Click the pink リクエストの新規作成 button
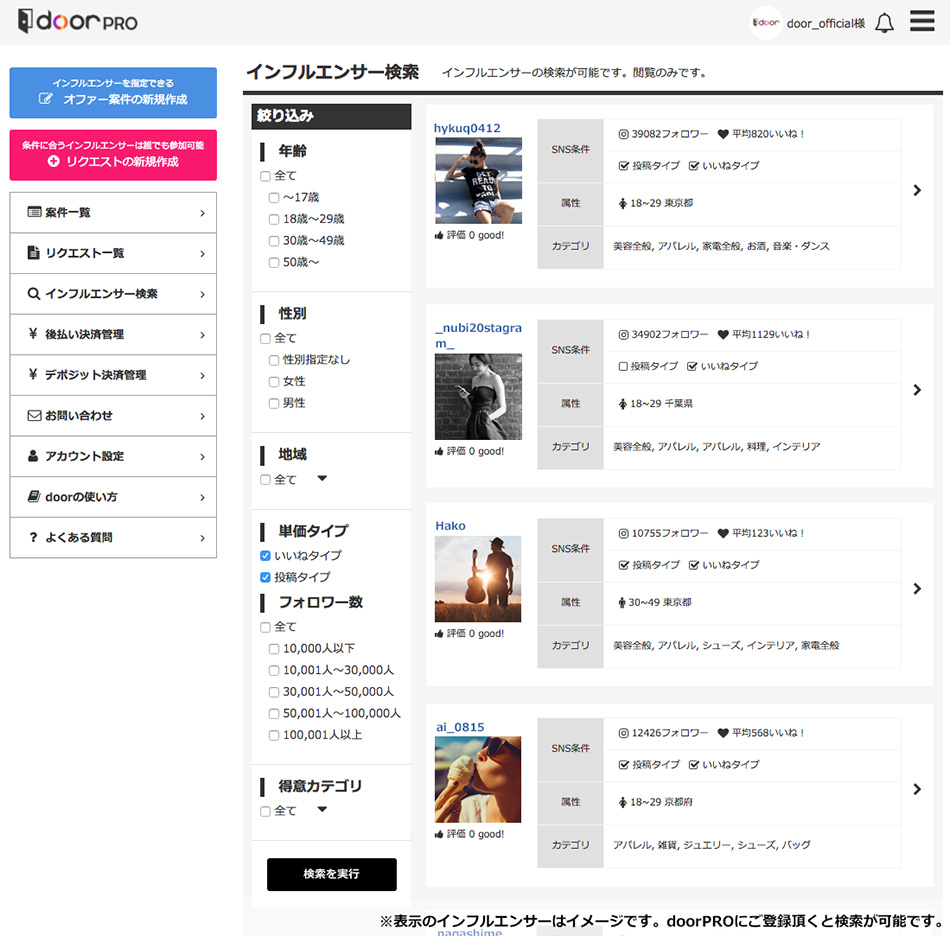Image resolution: width=950 pixels, height=936 pixels. click(x=113, y=155)
